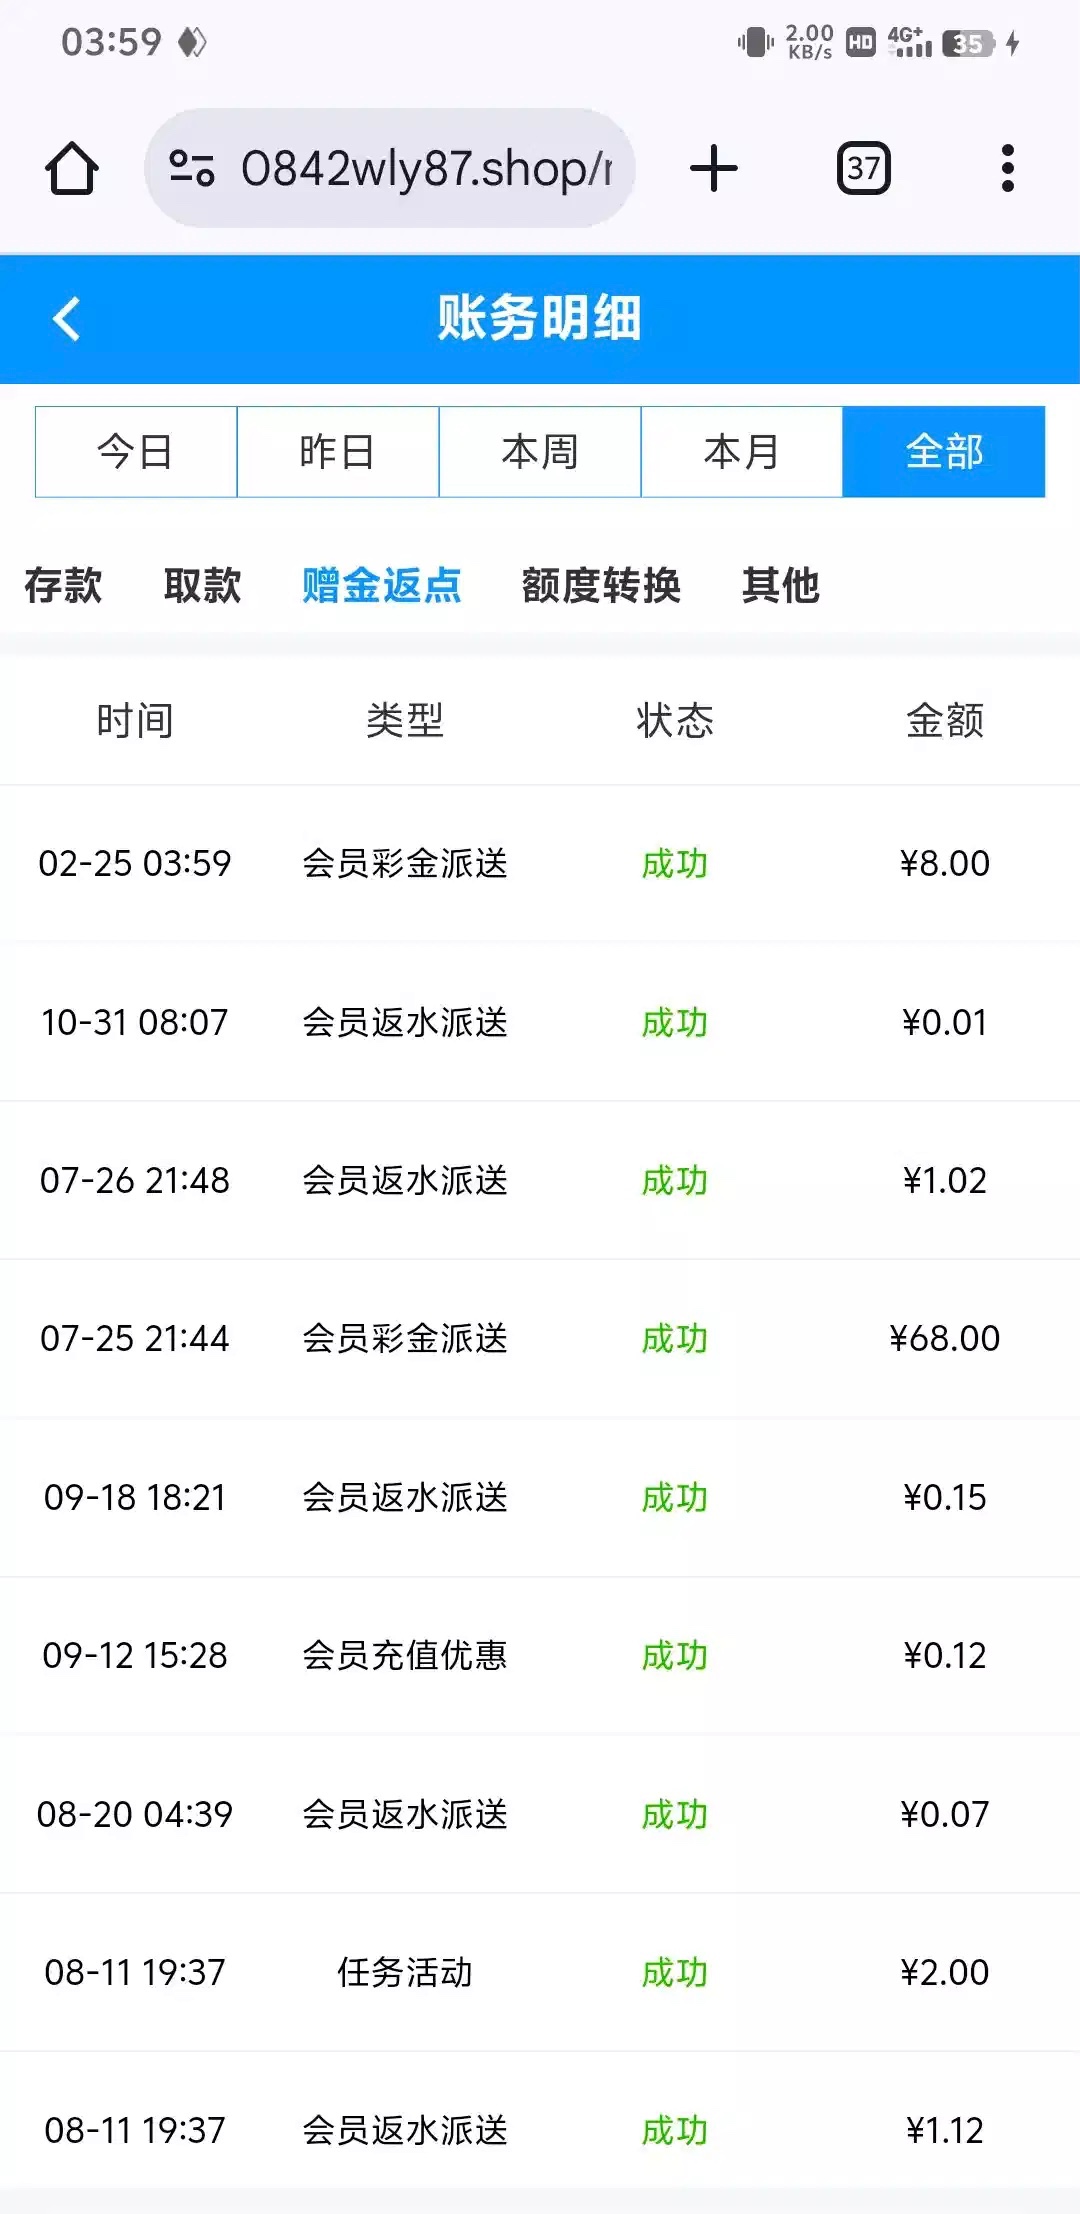Tap the 任务活动 record row

[x=540, y=1972]
